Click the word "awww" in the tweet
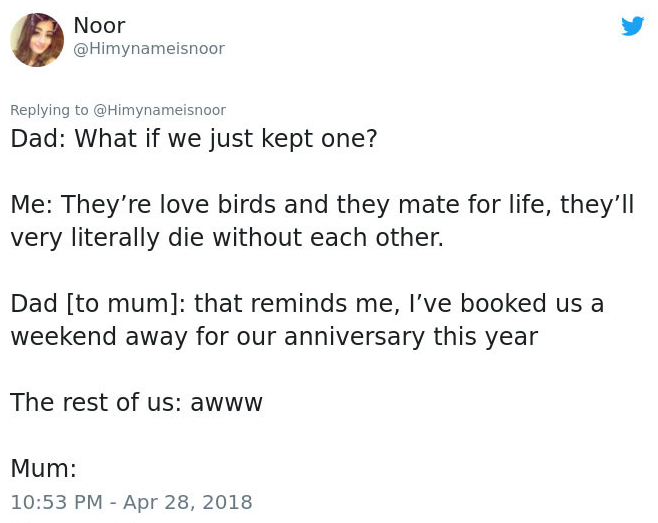Image resolution: width=658 pixels, height=523 pixels. click(x=226, y=403)
